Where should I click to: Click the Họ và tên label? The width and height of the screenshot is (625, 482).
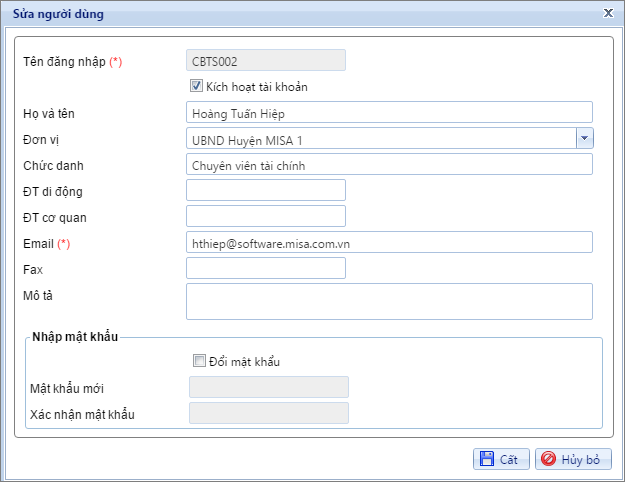coord(49,114)
